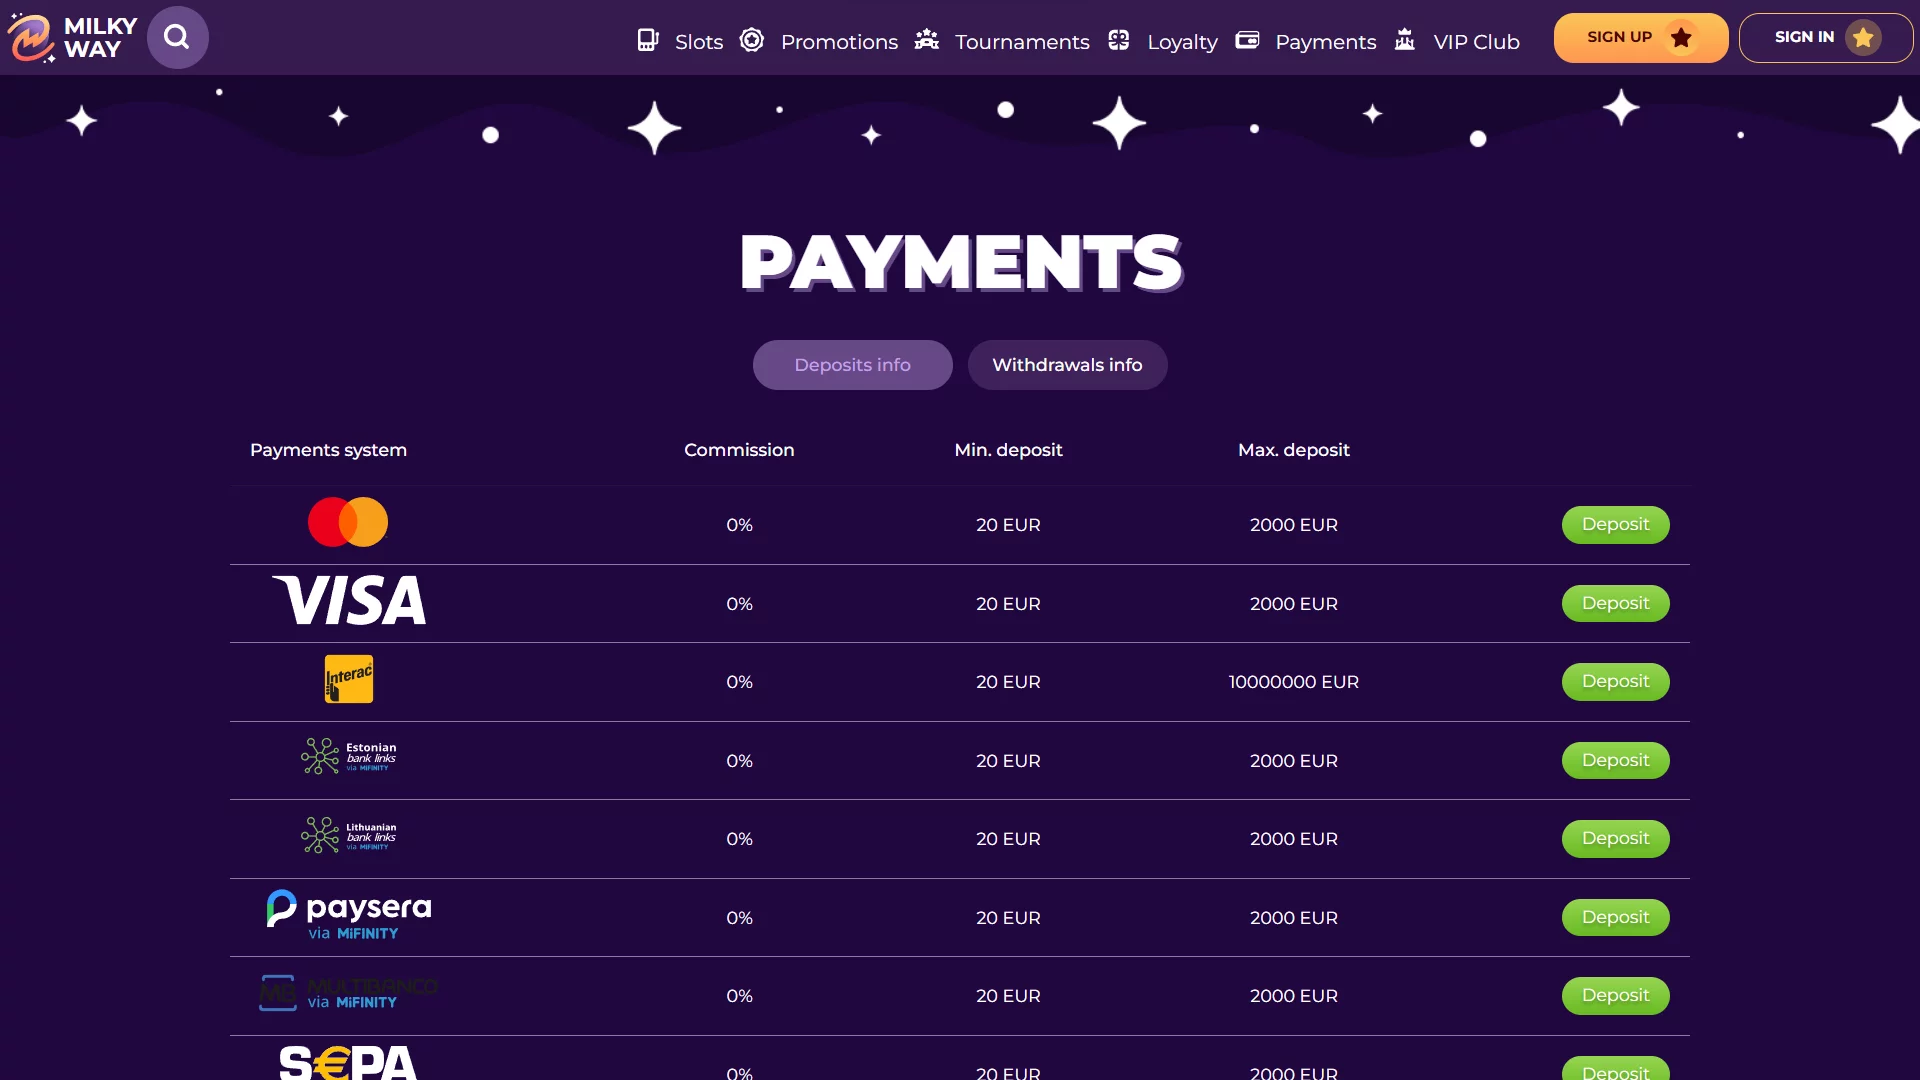Click the Commission column header
This screenshot has width=1920, height=1080.
pos(739,450)
